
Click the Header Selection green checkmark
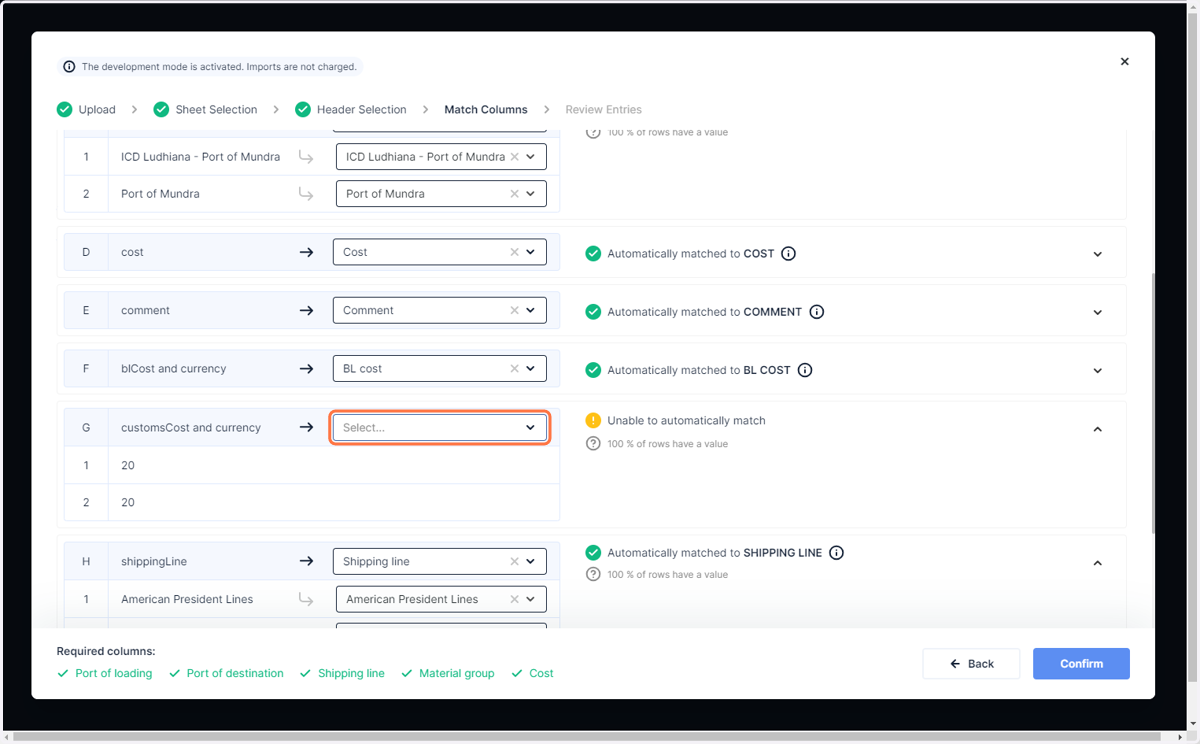click(x=303, y=110)
